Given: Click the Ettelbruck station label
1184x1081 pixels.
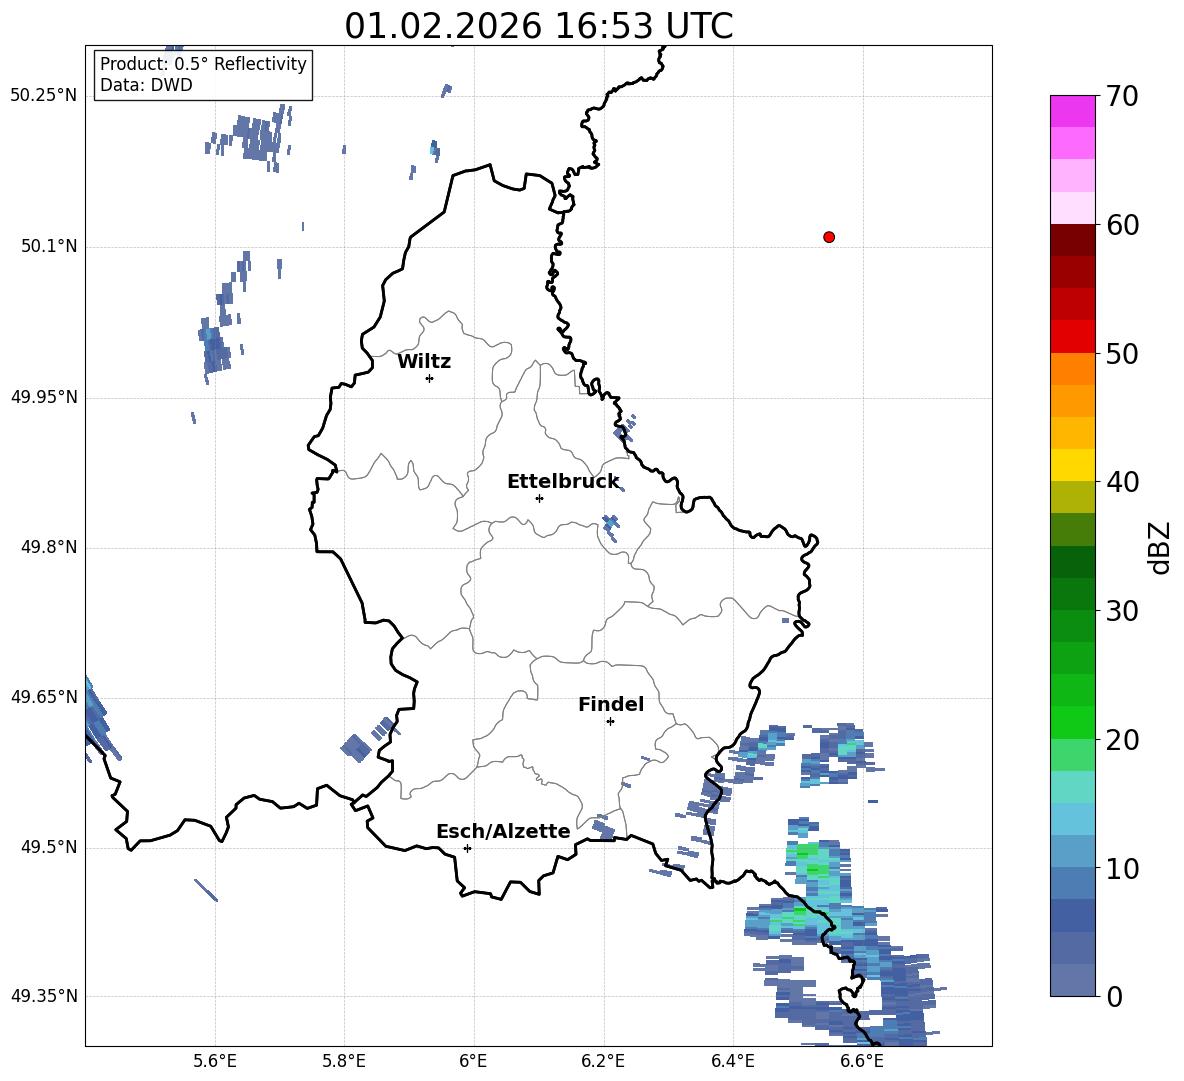Looking at the screenshot, I should click(563, 482).
